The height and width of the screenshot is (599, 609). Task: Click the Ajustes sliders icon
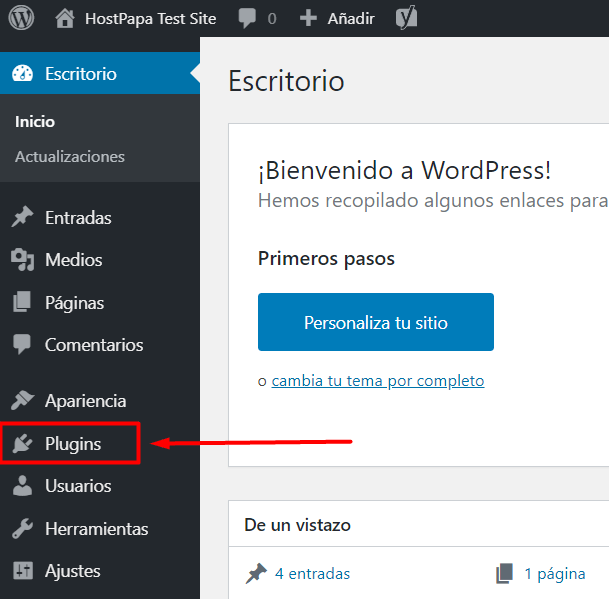(x=23, y=571)
